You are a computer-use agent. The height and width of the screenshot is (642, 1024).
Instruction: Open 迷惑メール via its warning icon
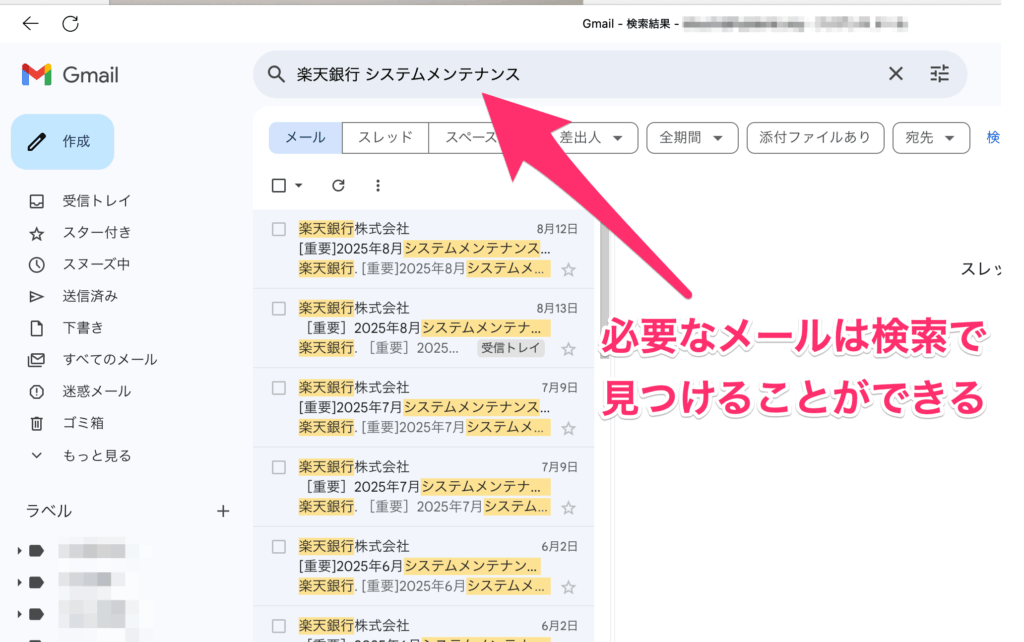click(x=37, y=392)
